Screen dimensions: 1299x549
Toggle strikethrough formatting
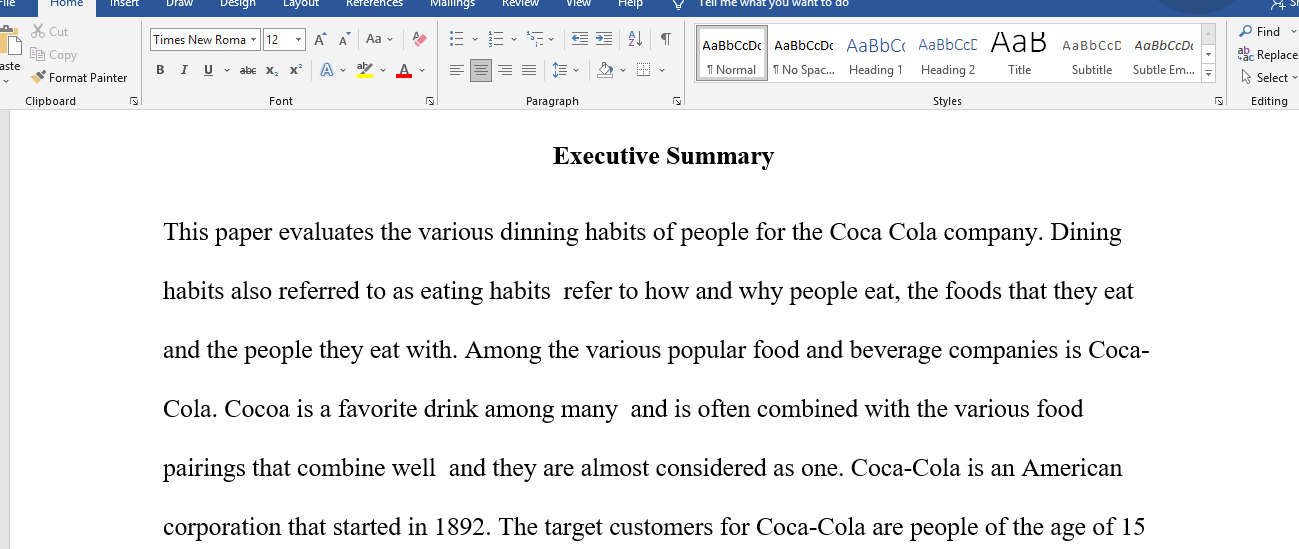coord(248,70)
